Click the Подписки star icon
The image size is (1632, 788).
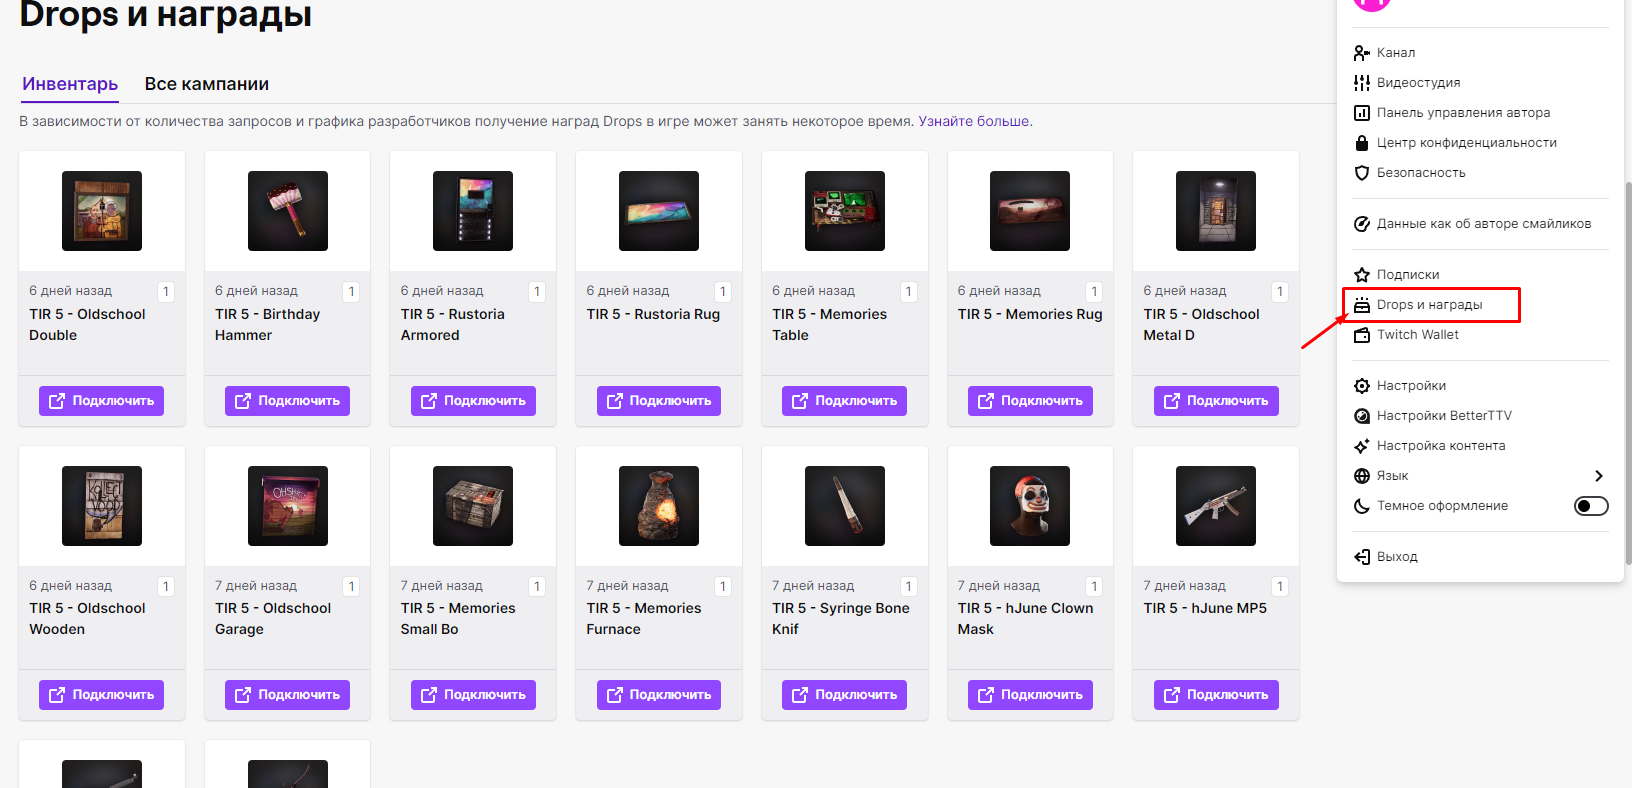[1361, 275]
